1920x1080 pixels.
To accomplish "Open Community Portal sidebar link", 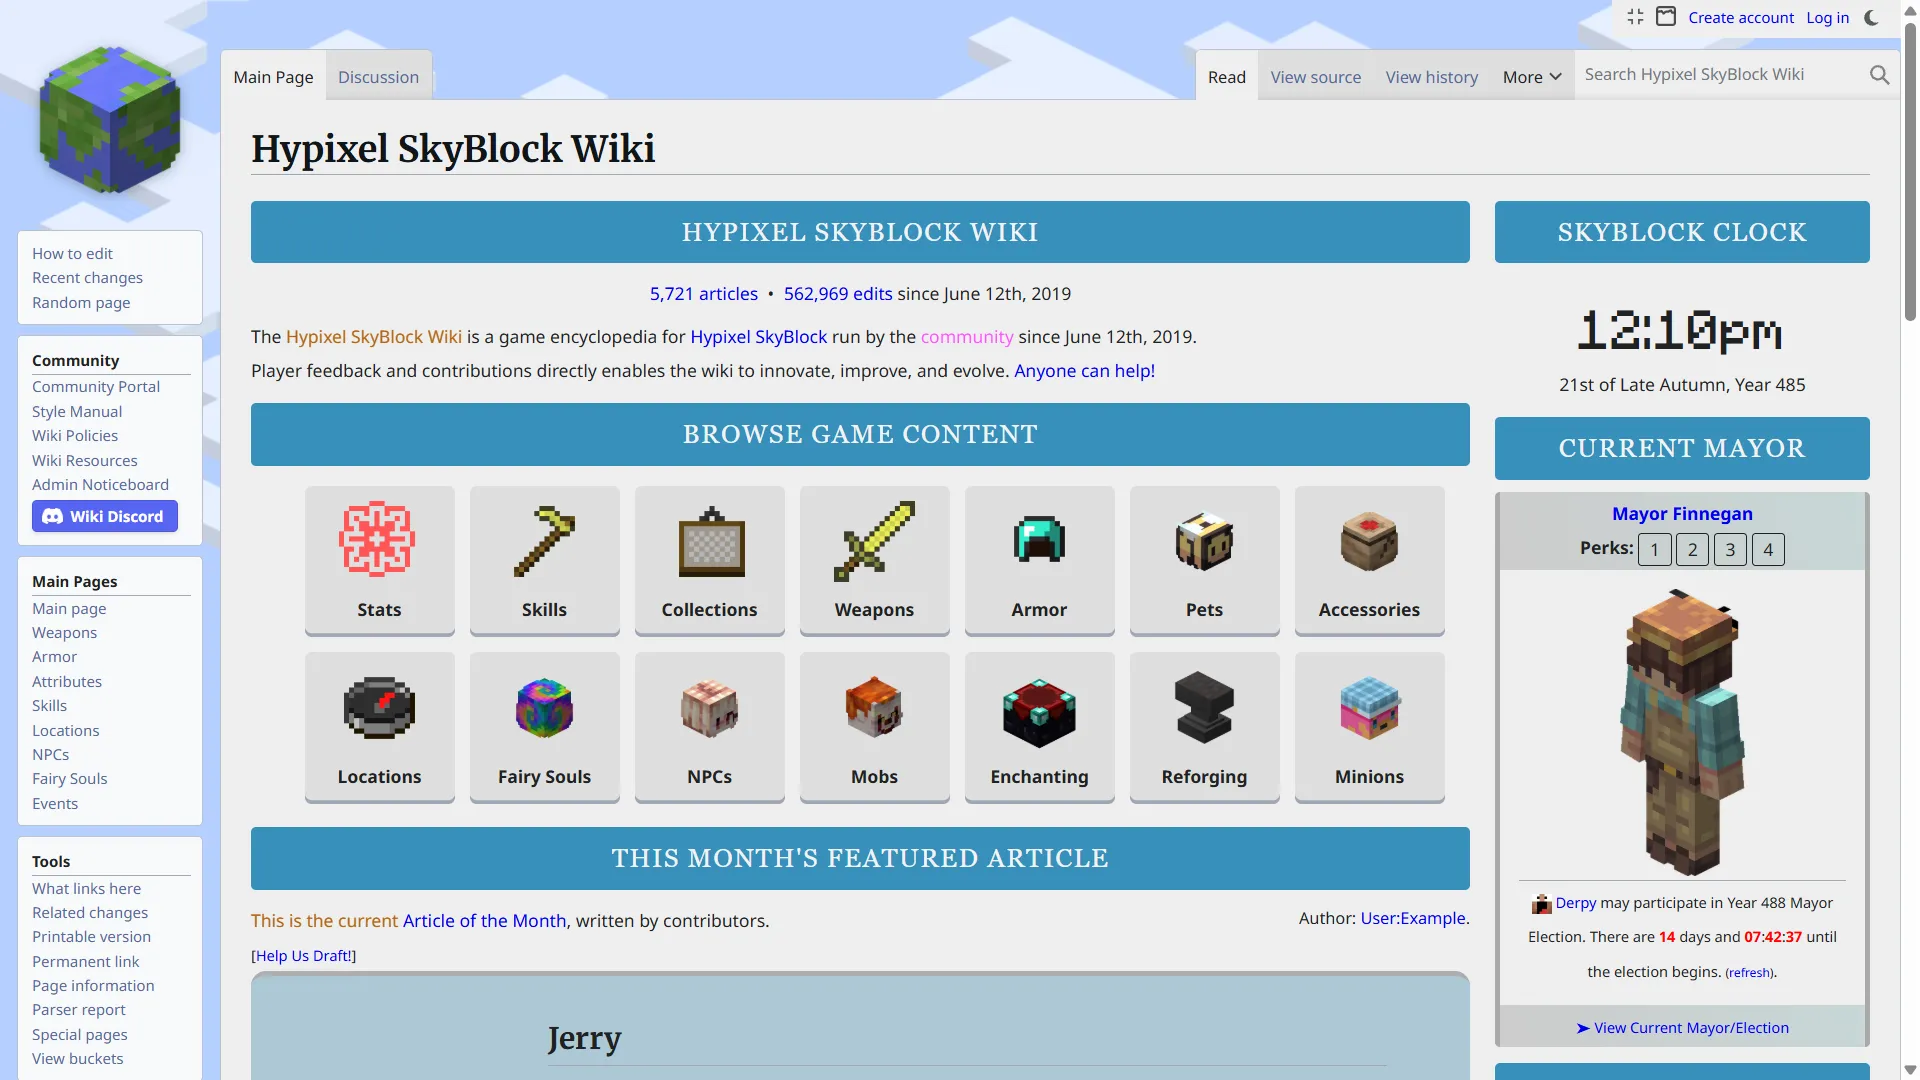I will [96, 387].
